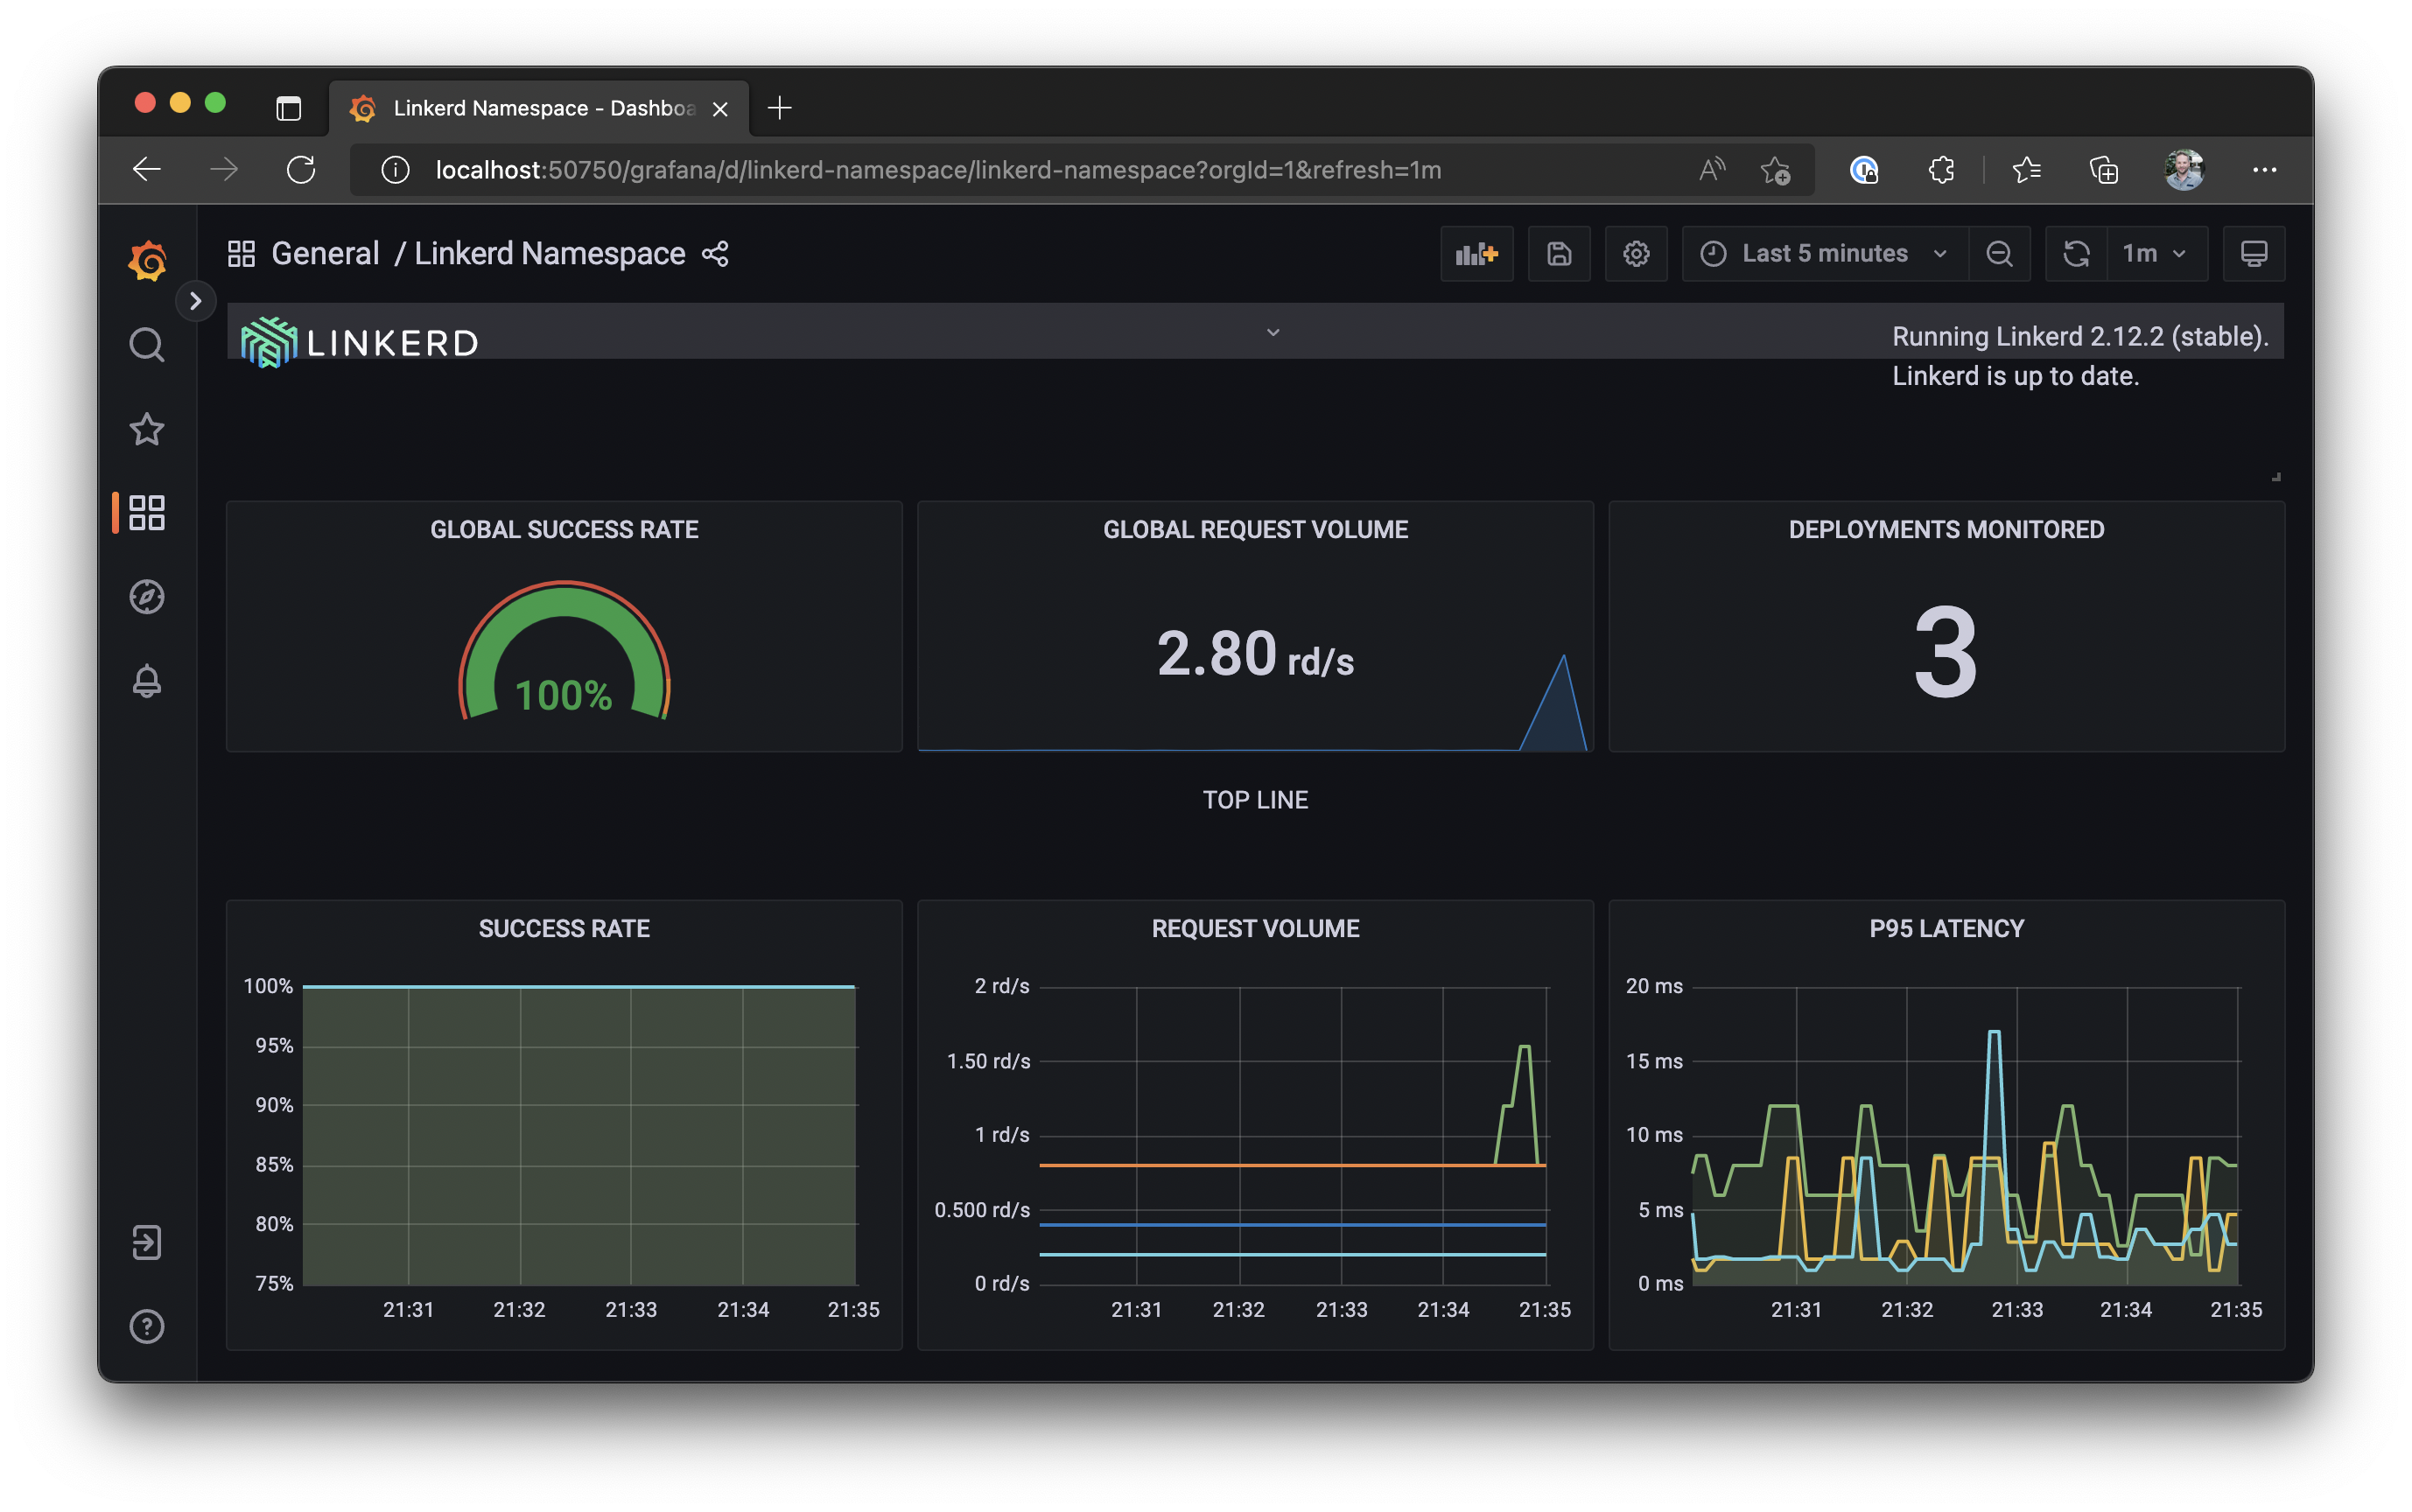Open browser Collections icon

coord(2104,170)
